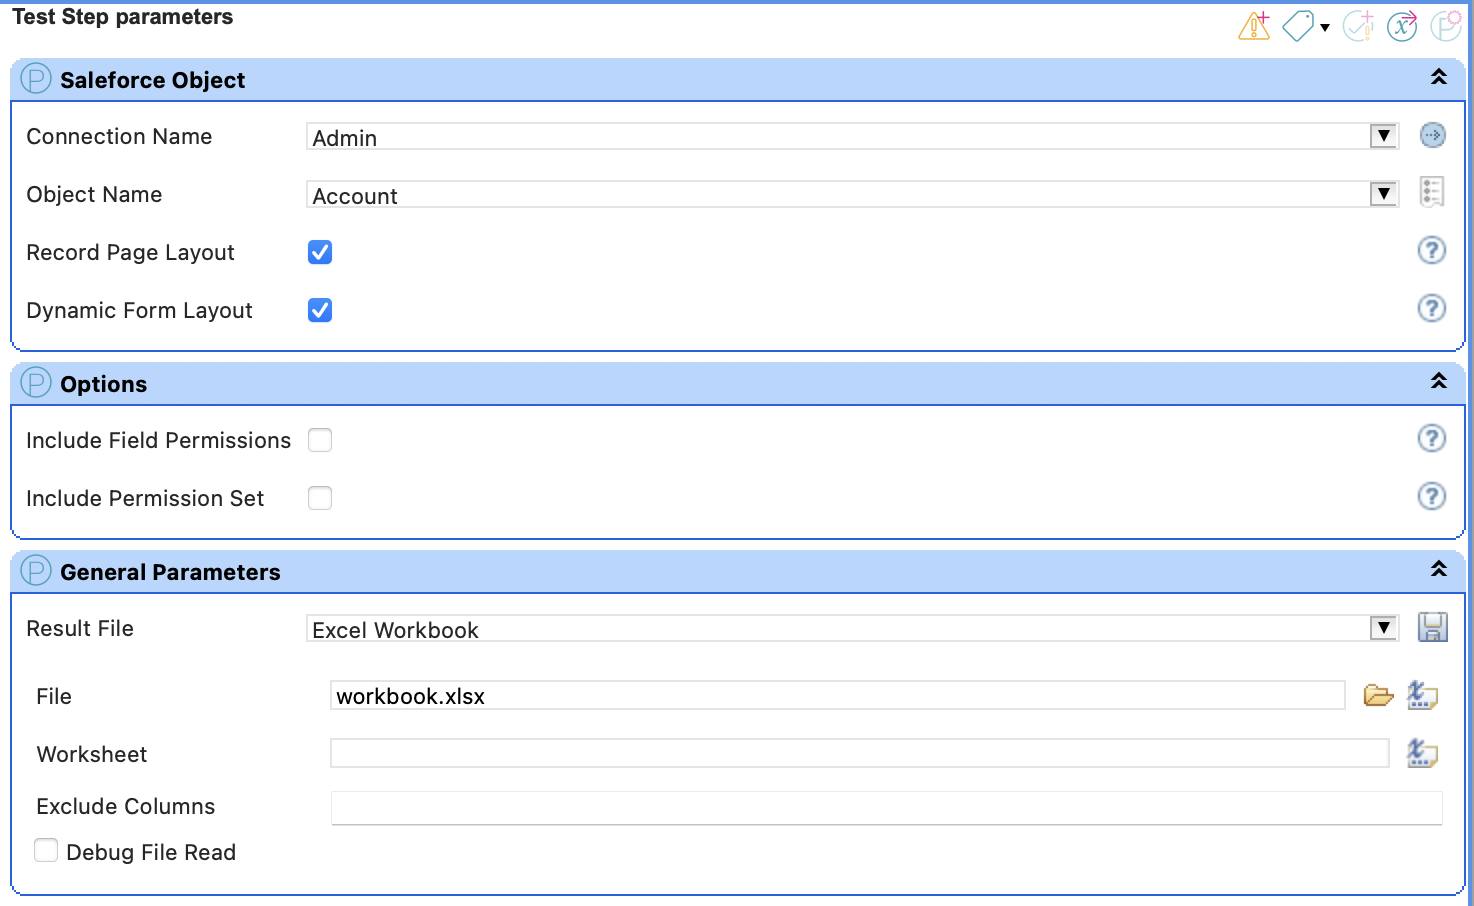Open the Connection Name dropdown
Image resolution: width=1474 pixels, height=906 pixels.
pos(1383,135)
